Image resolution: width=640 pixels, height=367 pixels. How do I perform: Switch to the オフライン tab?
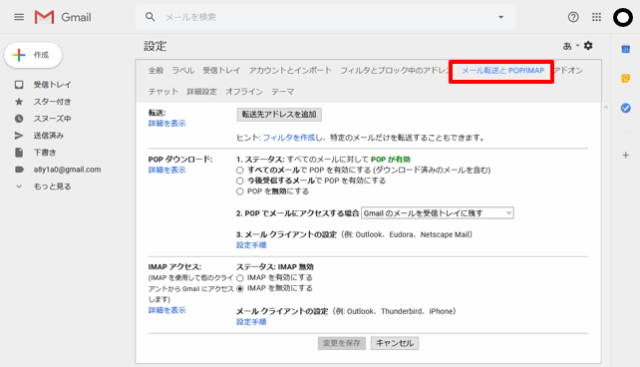click(x=244, y=92)
